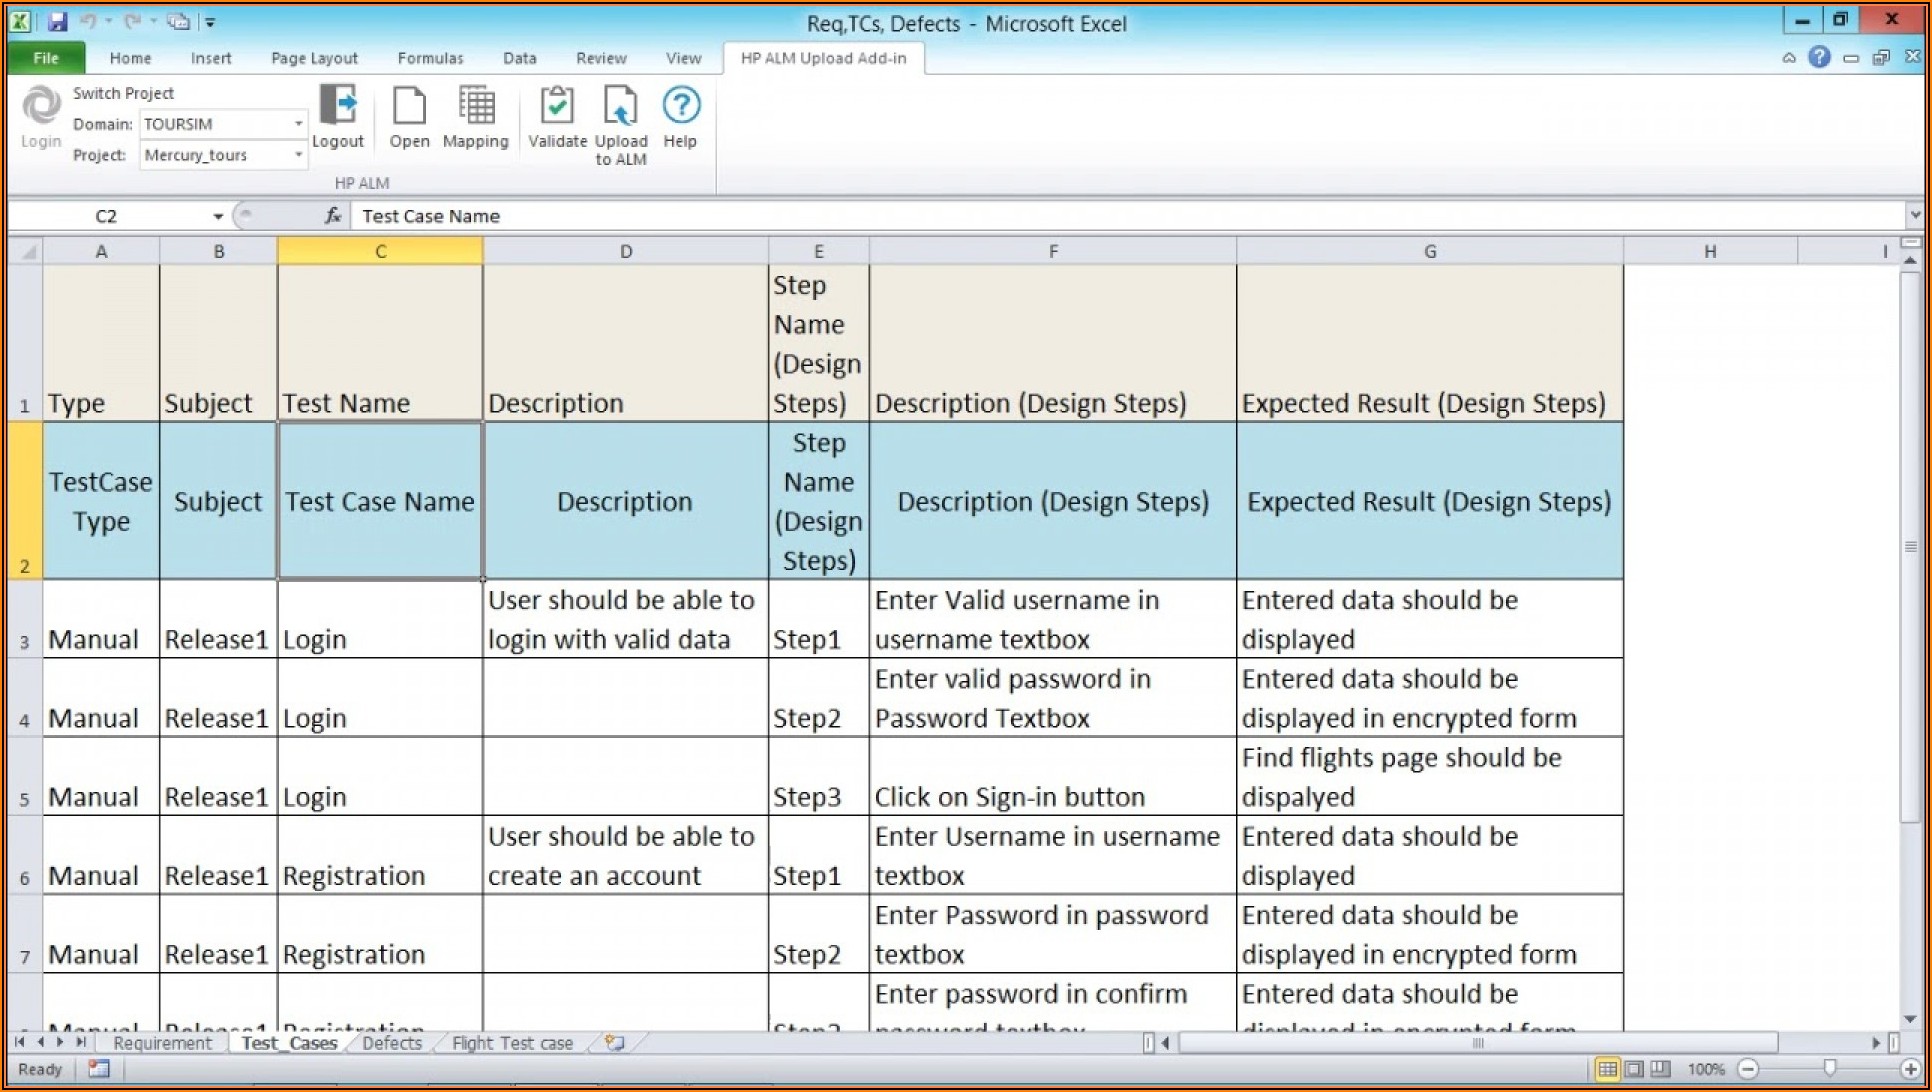Open the File menu button
This screenshot has height=1092, width=1932.
(46, 58)
